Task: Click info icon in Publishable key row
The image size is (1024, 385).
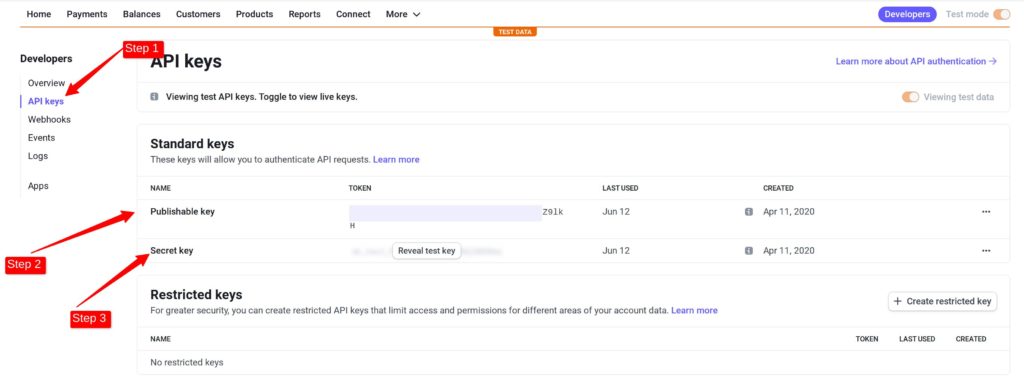Action: [x=749, y=211]
